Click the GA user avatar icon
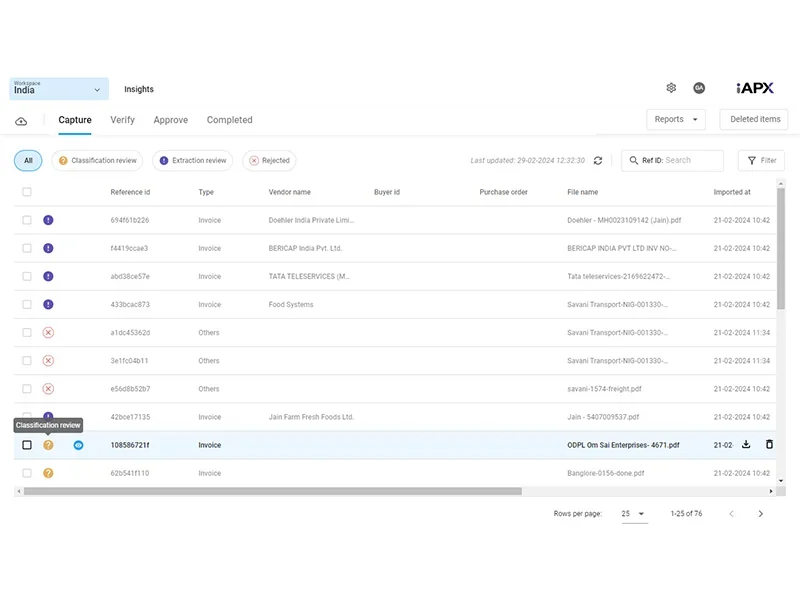Viewport: 800px width, 600px height. click(700, 88)
